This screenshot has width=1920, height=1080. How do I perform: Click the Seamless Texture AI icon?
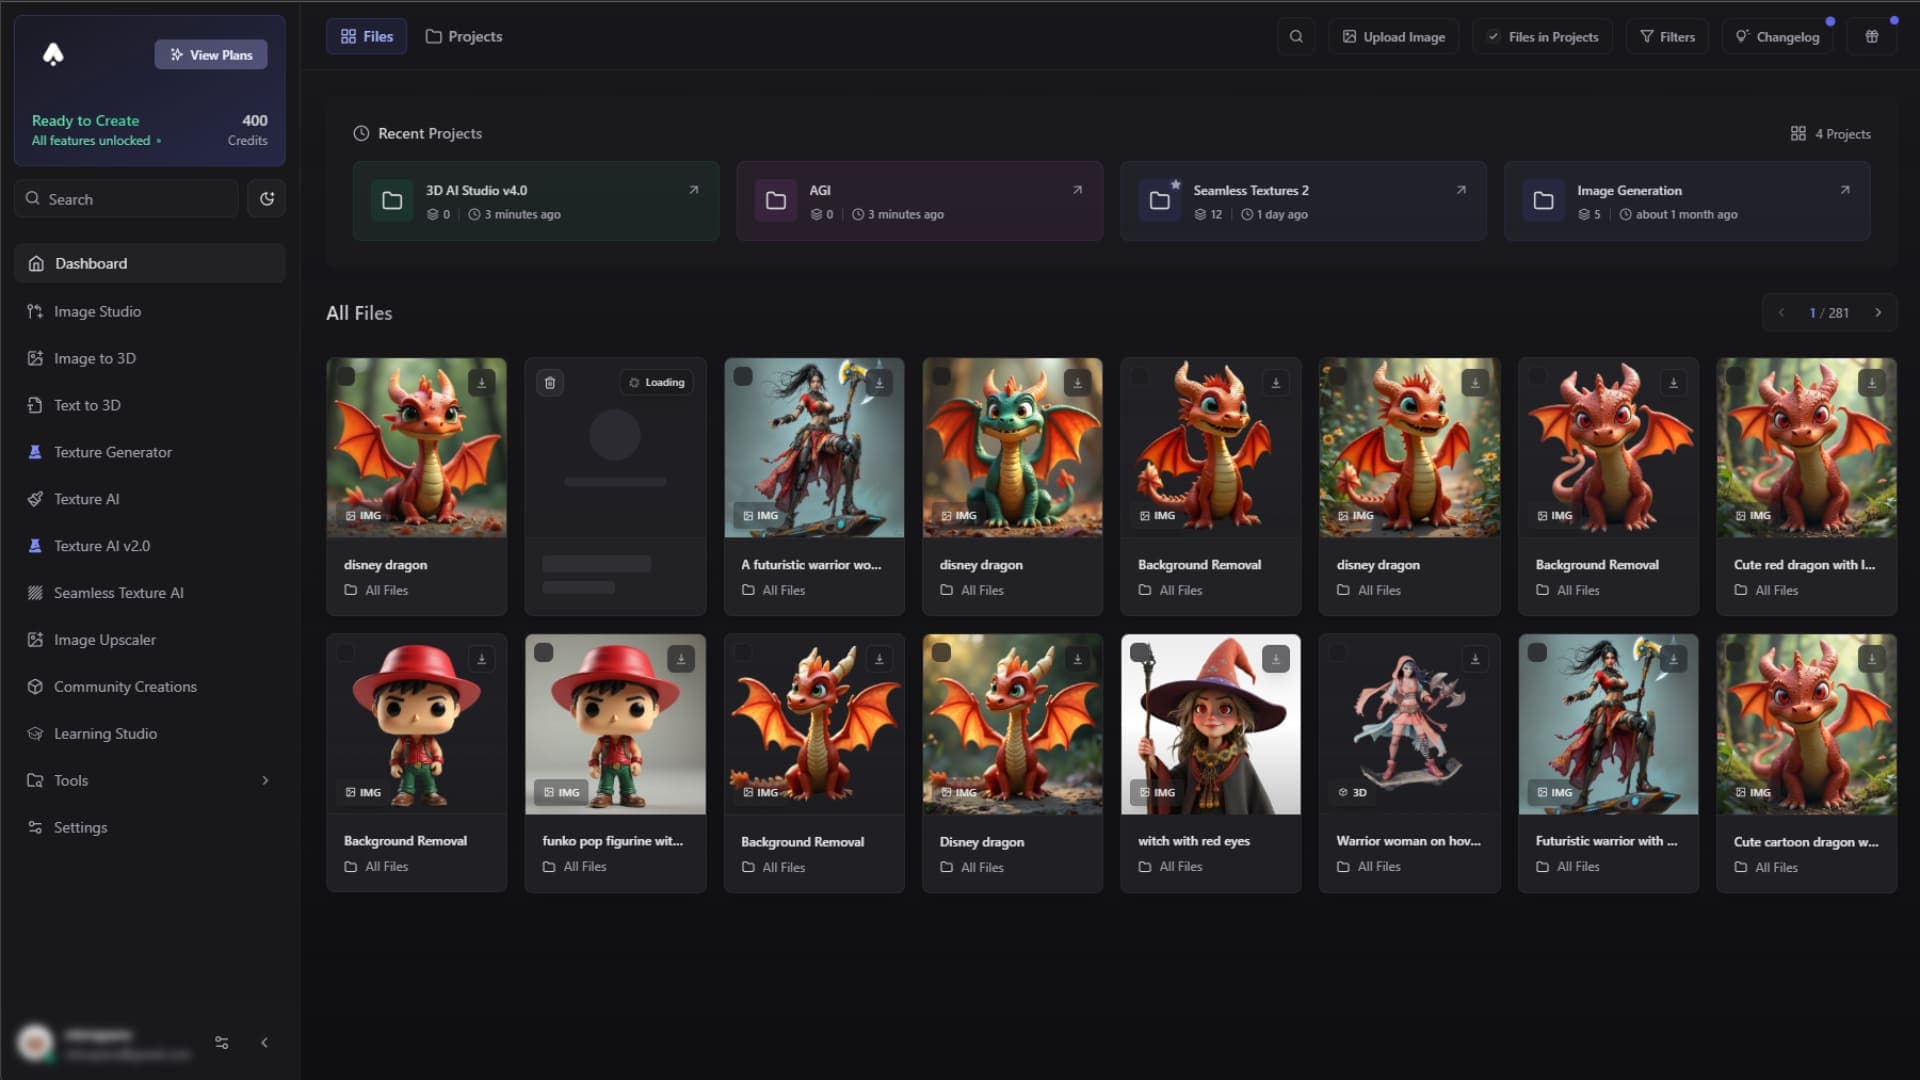click(x=36, y=591)
